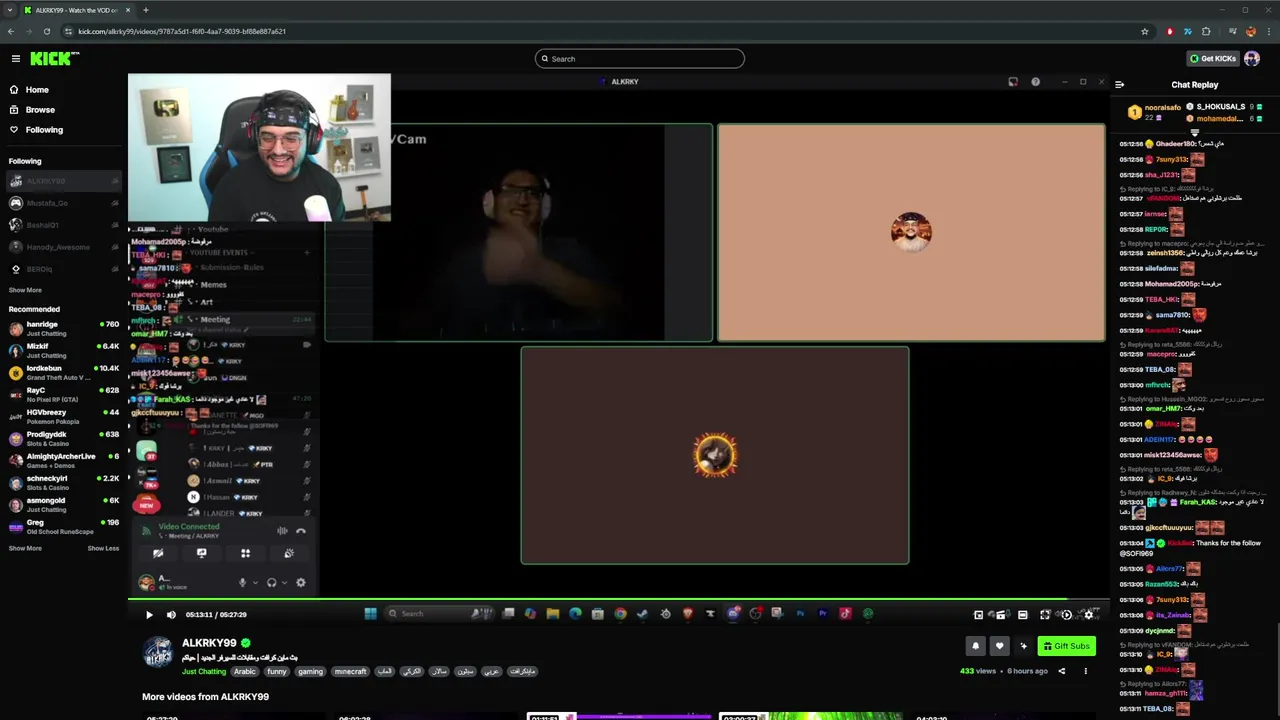Expand the gift leaderboard in chat
Viewport: 1280px width, 720px height.
click(1194, 132)
